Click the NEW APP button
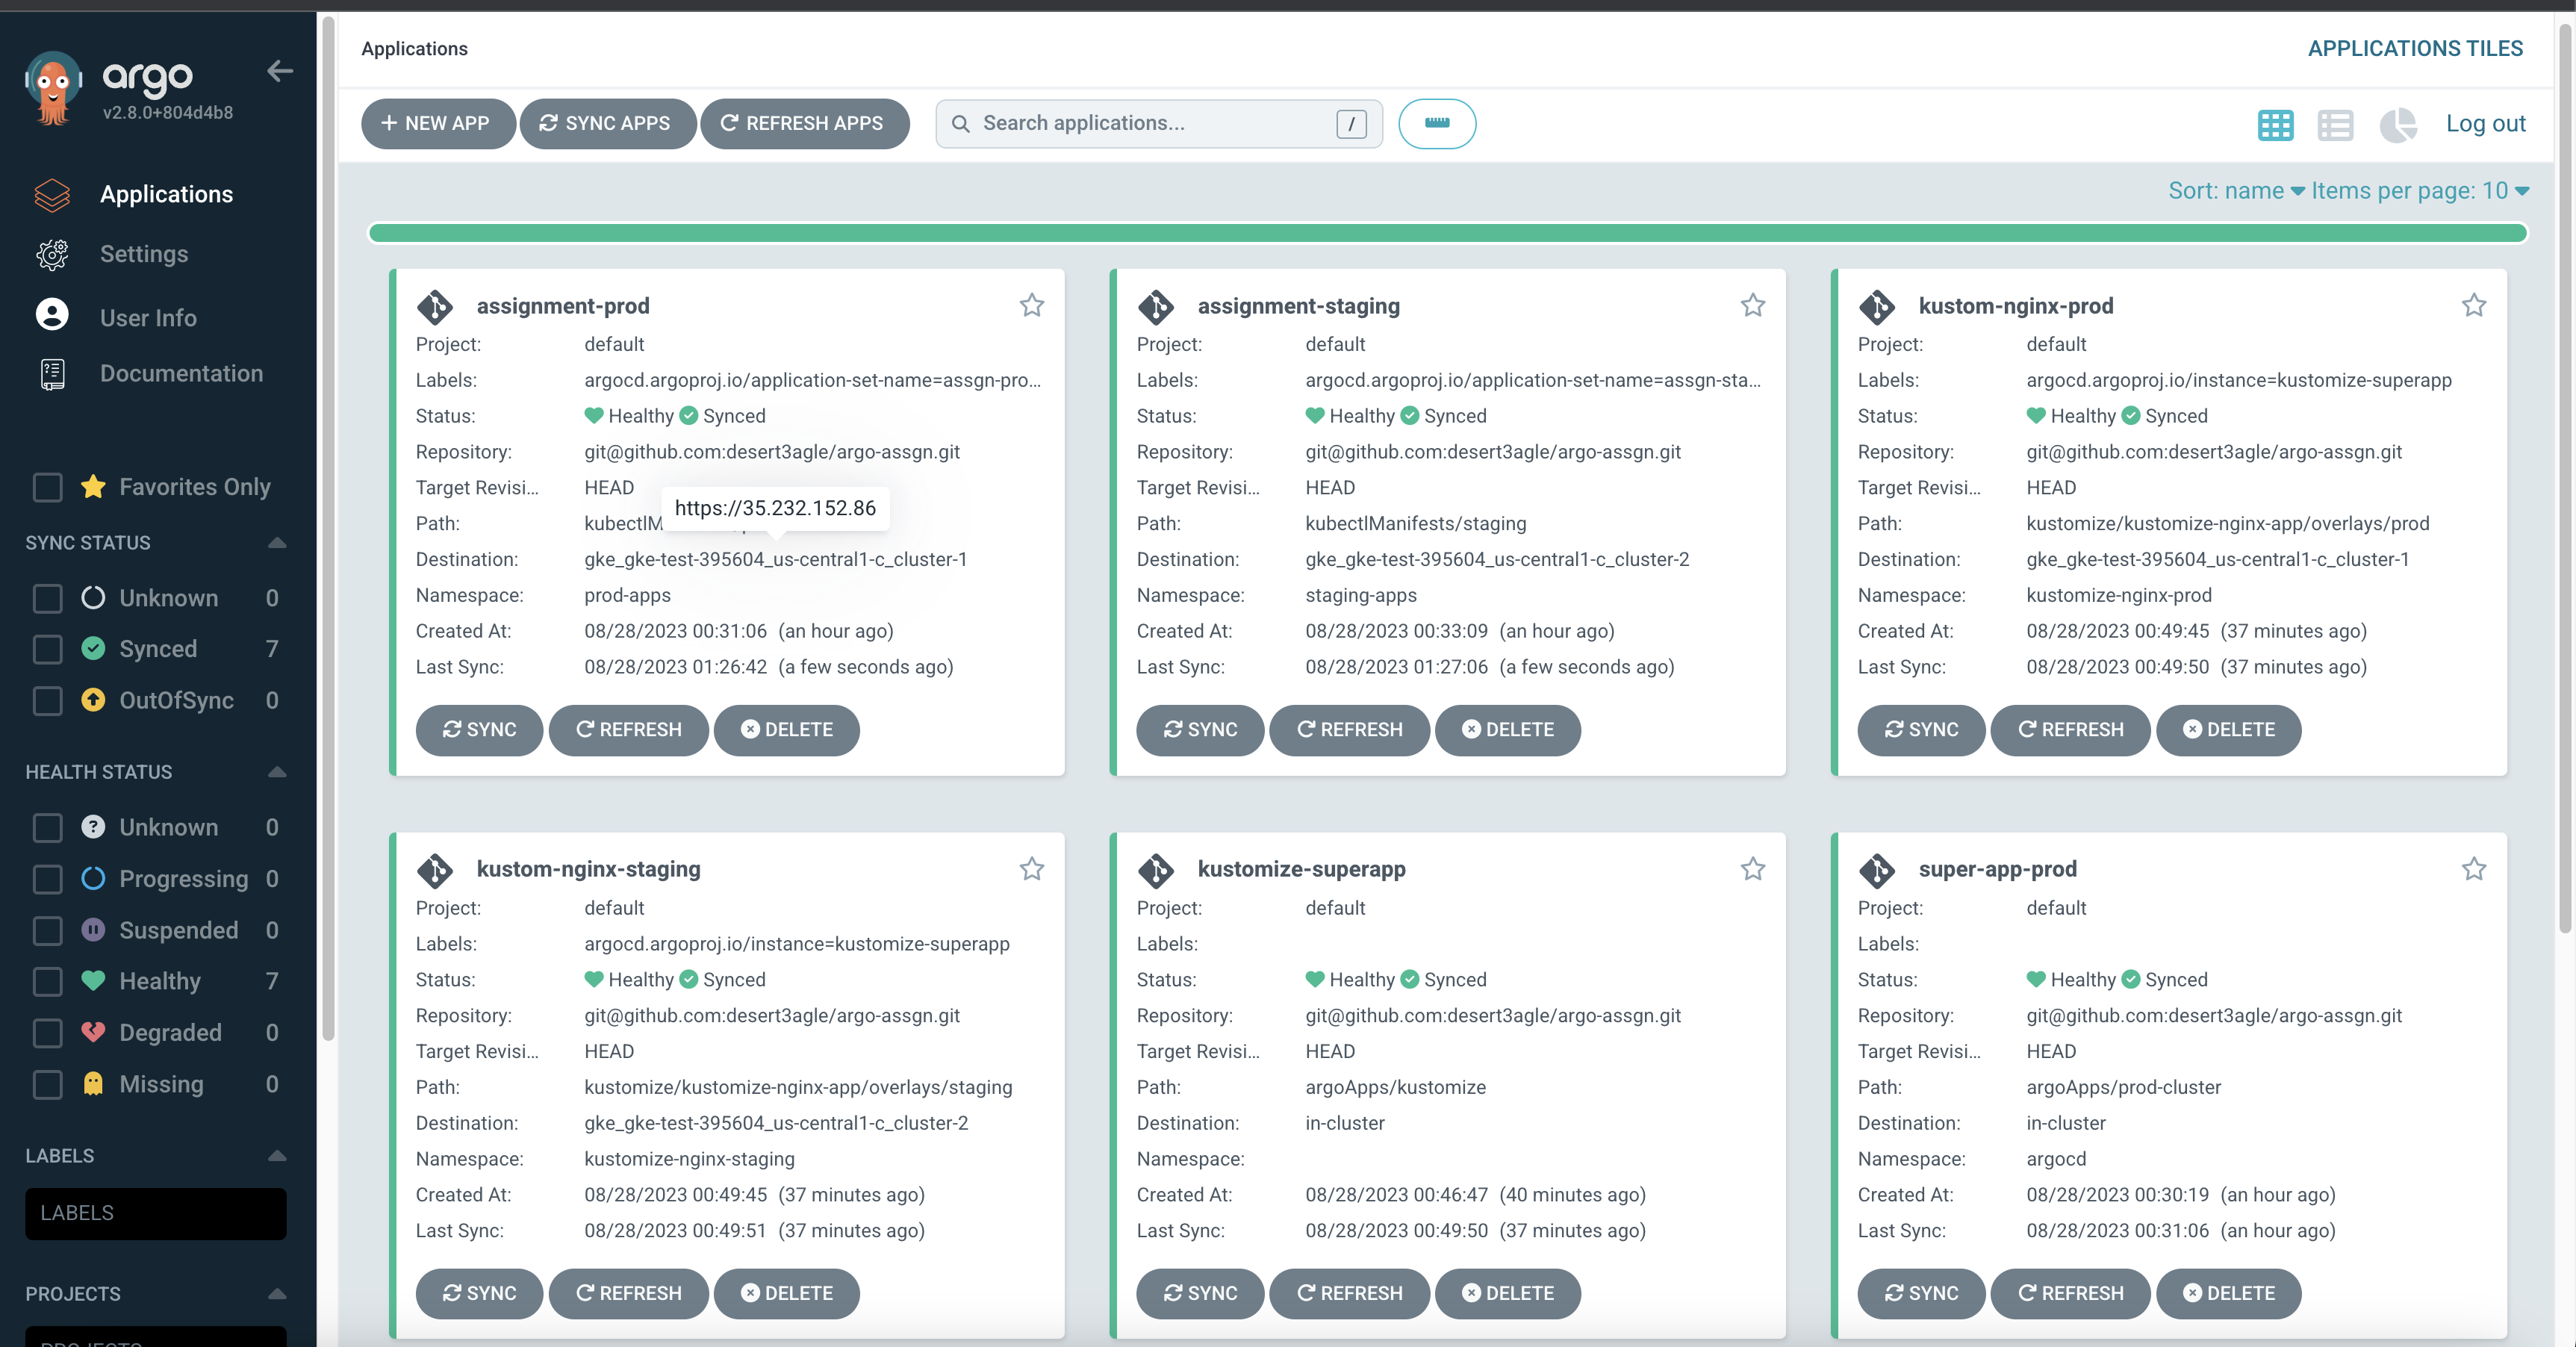The width and height of the screenshot is (2576, 1347). point(436,123)
